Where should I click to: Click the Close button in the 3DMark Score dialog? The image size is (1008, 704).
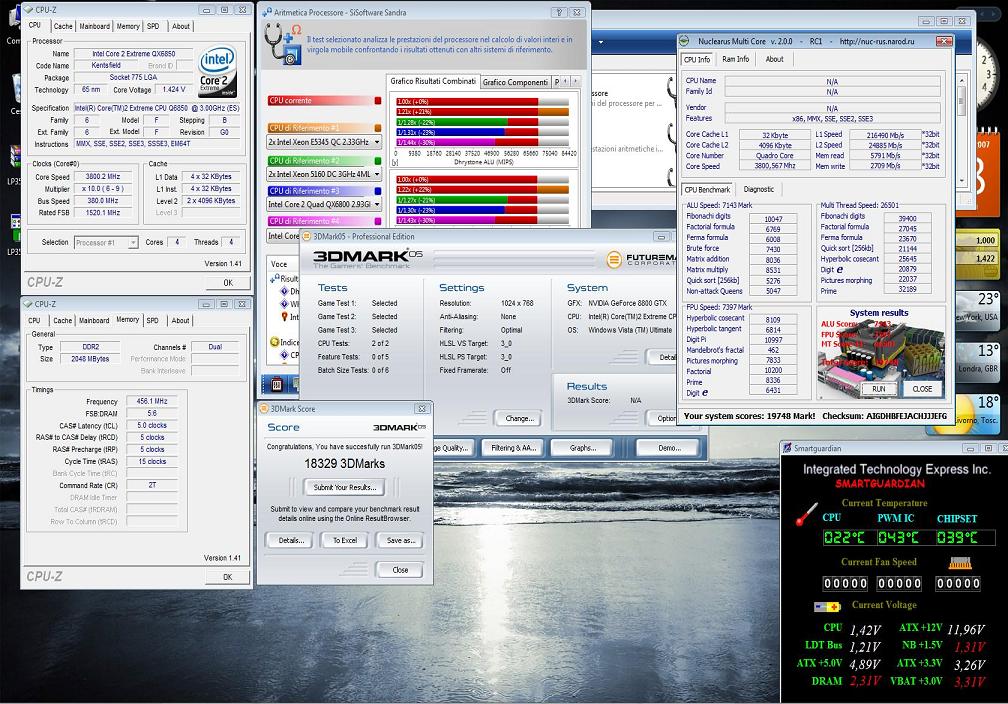coord(400,570)
